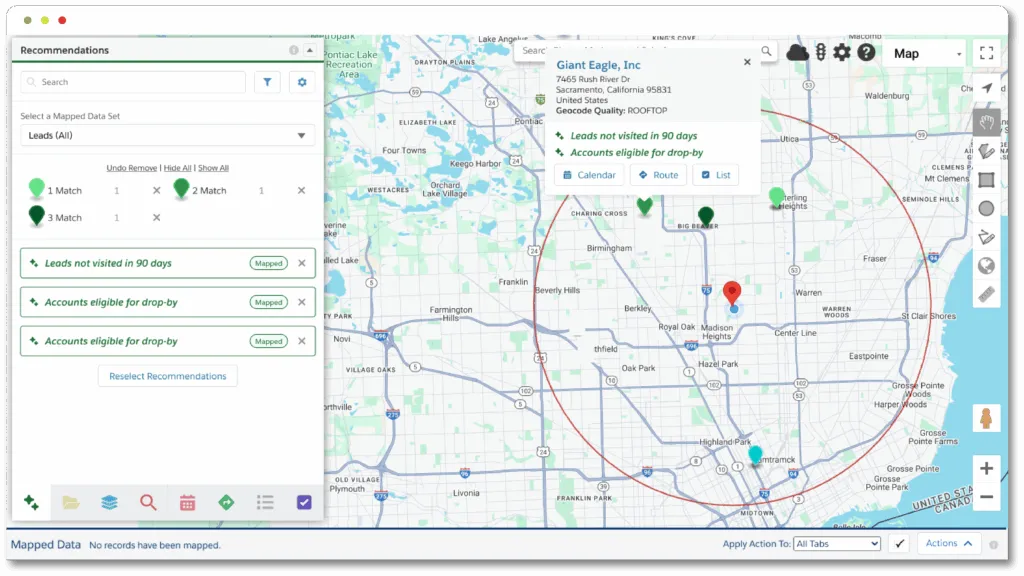The height and width of the screenshot is (576, 1024).
Task: Open the calendar tab icon in bottom toolbar
Action: point(187,502)
